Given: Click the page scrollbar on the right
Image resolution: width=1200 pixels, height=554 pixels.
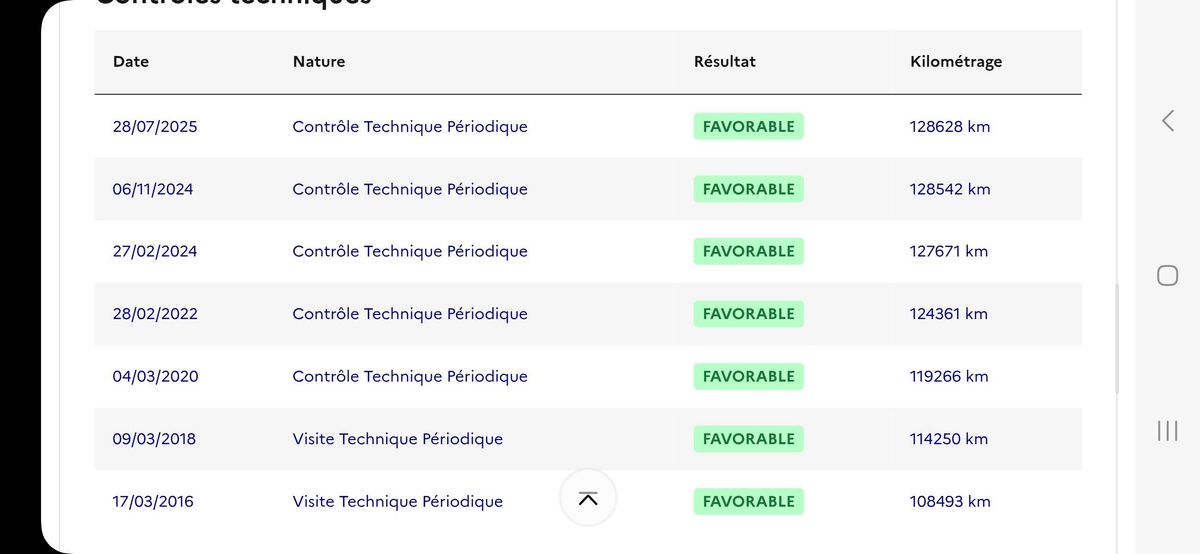Looking at the screenshot, I should (x=1117, y=340).
